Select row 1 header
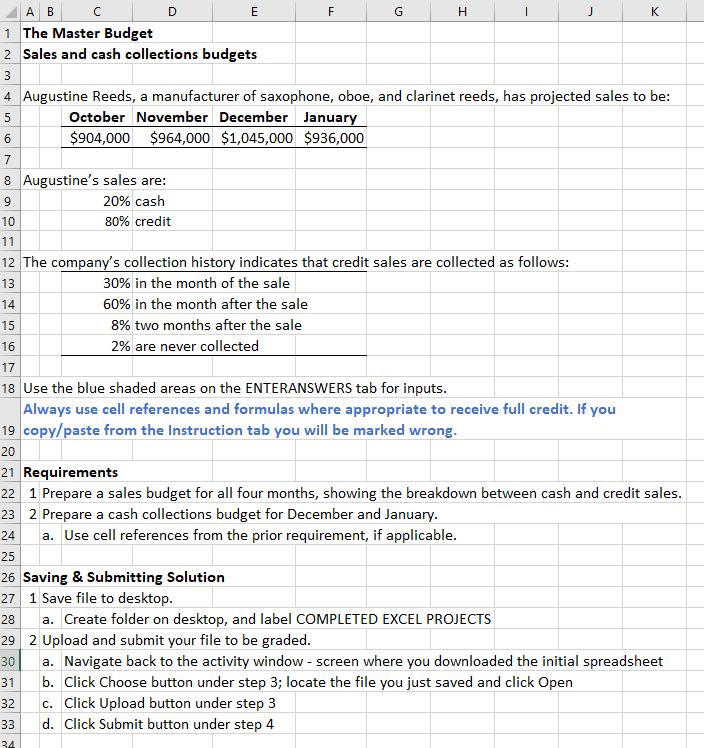The height and width of the screenshot is (748, 704). click(10, 33)
